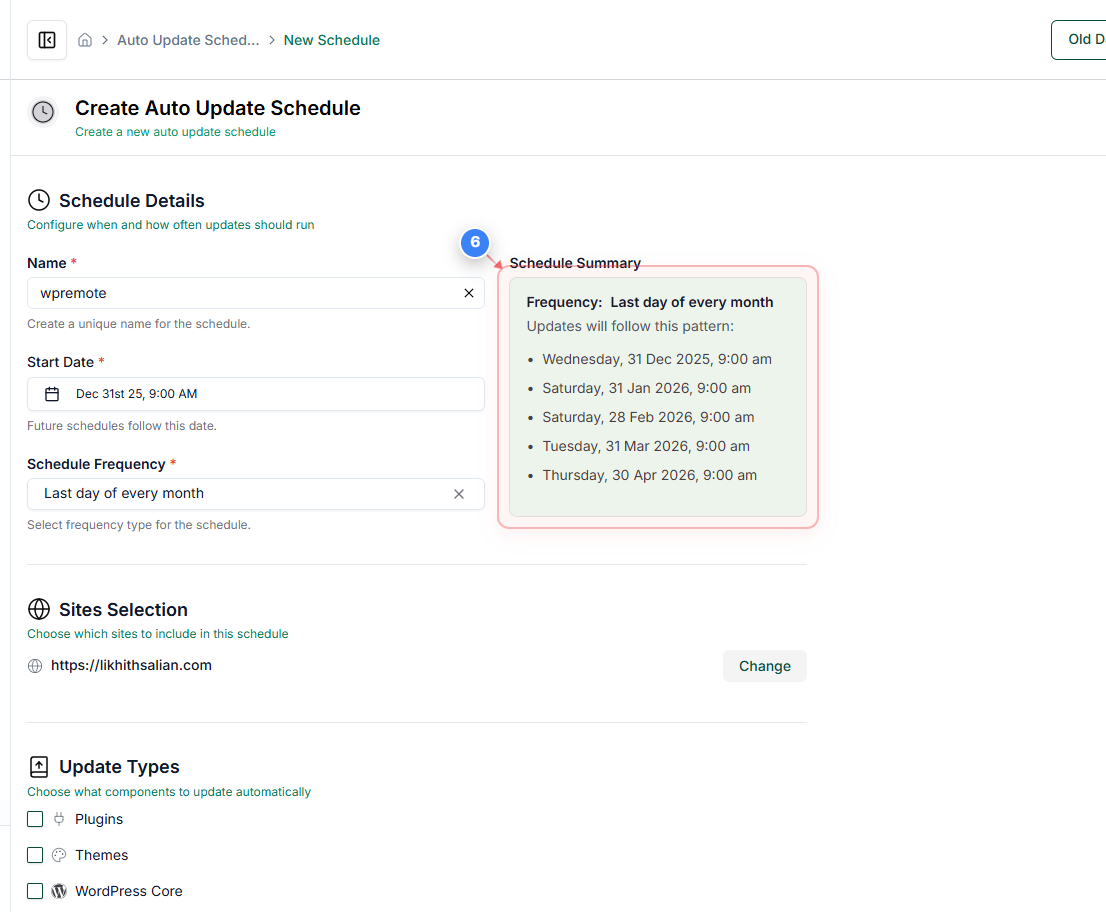1106x912 pixels.
Task: Click Frequency: Last day of every month text
Action: [650, 302]
